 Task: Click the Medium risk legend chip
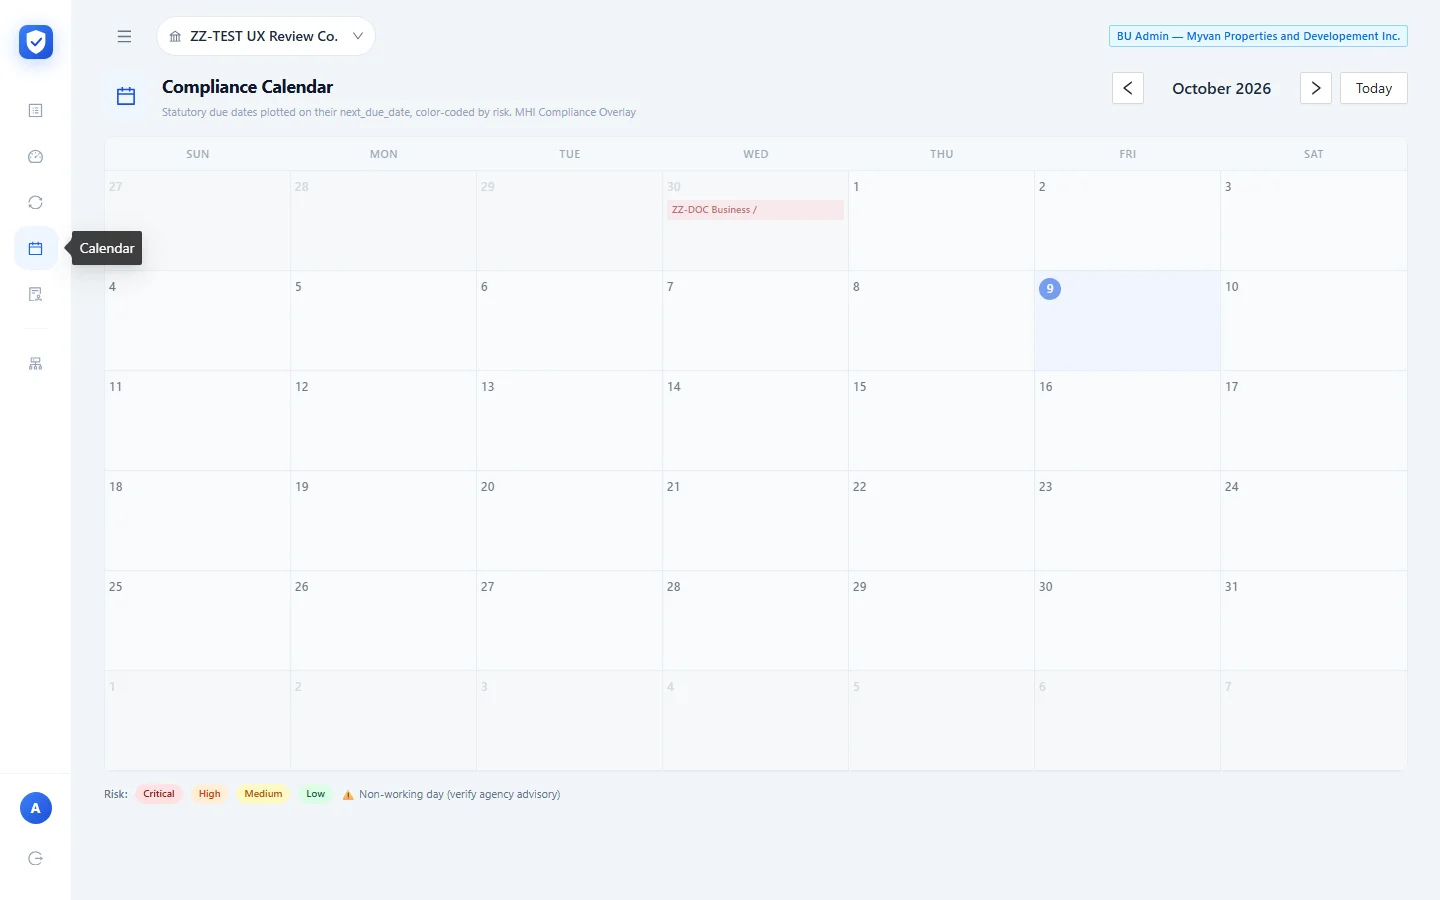[x=263, y=794]
